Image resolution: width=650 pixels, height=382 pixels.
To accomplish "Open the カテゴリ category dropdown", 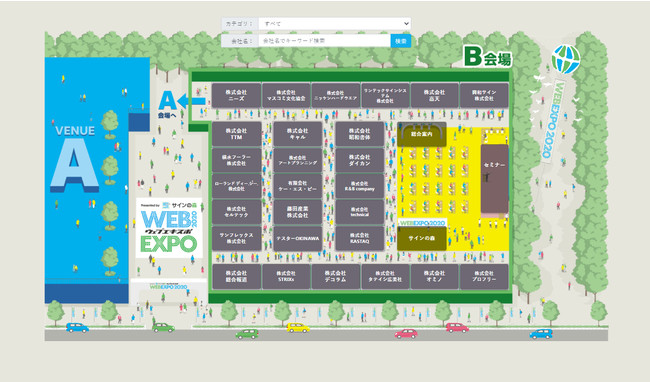I will (335, 24).
